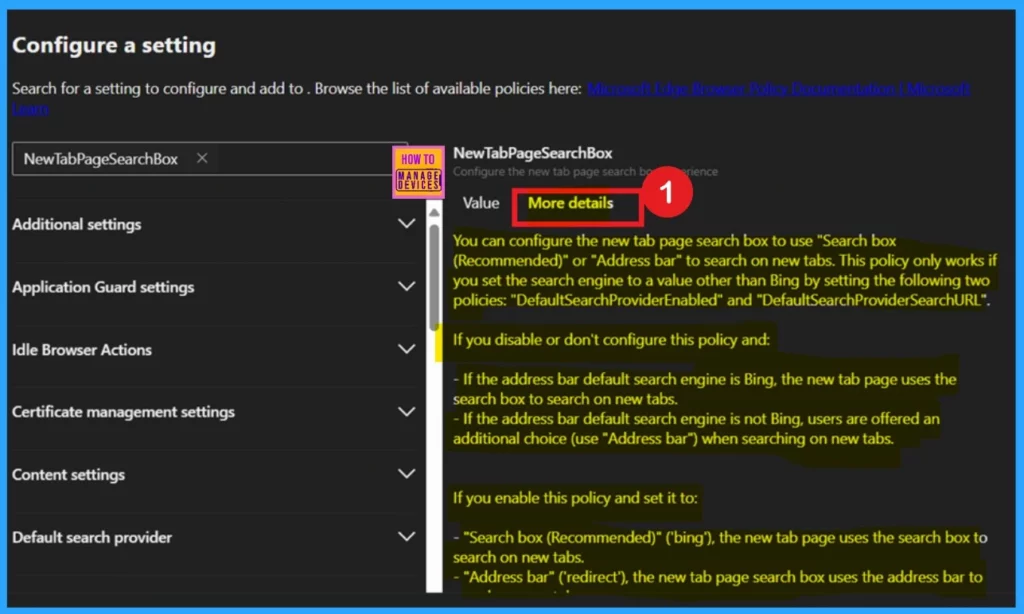Select the Default search provider label
Screen dimensions: 1024x614
[92, 537]
